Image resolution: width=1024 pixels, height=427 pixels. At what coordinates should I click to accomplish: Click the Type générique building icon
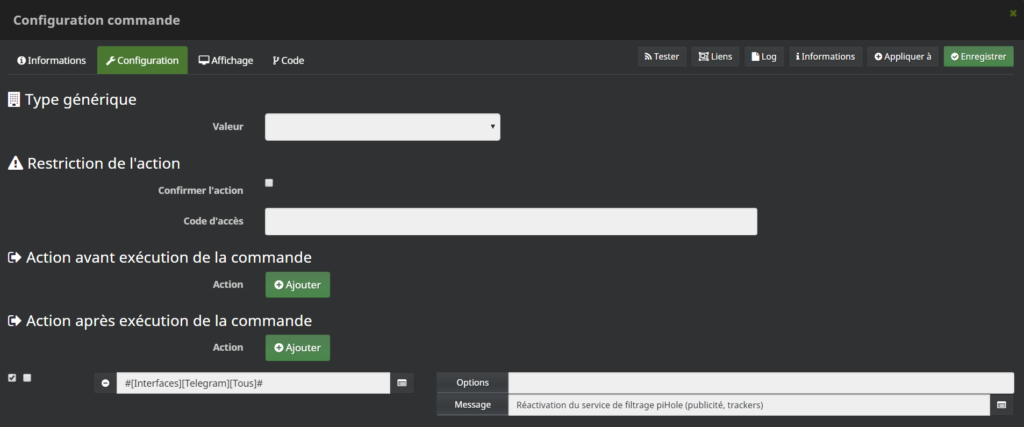point(14,100)
